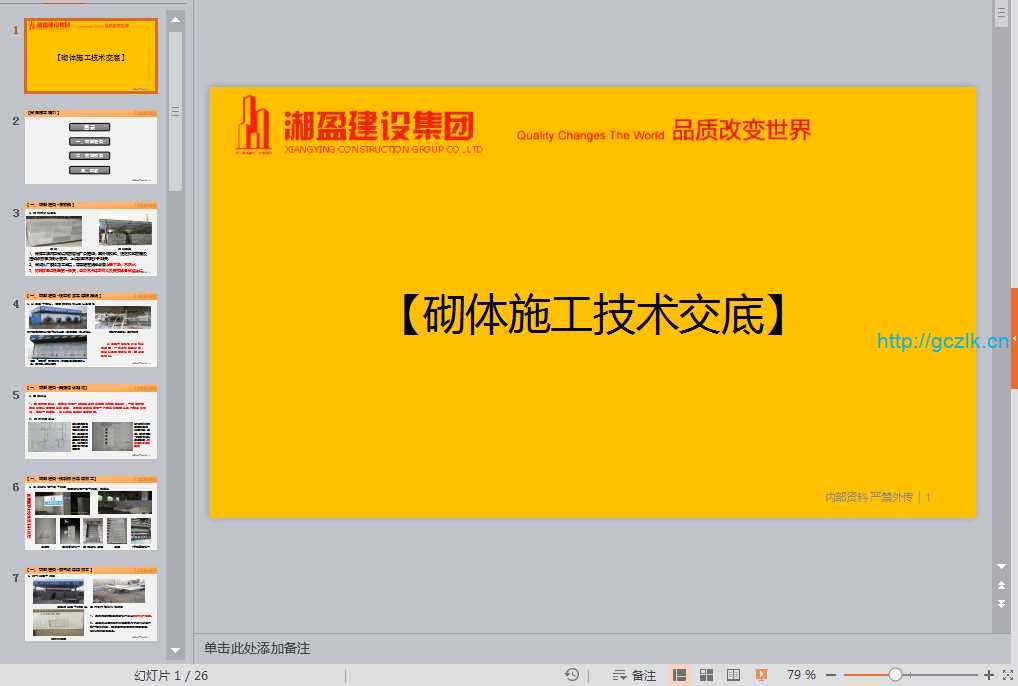This screenshot has width=1018, height=686.
Task: Switch to normal view in status bar
Action: click(x=680, y=675)
